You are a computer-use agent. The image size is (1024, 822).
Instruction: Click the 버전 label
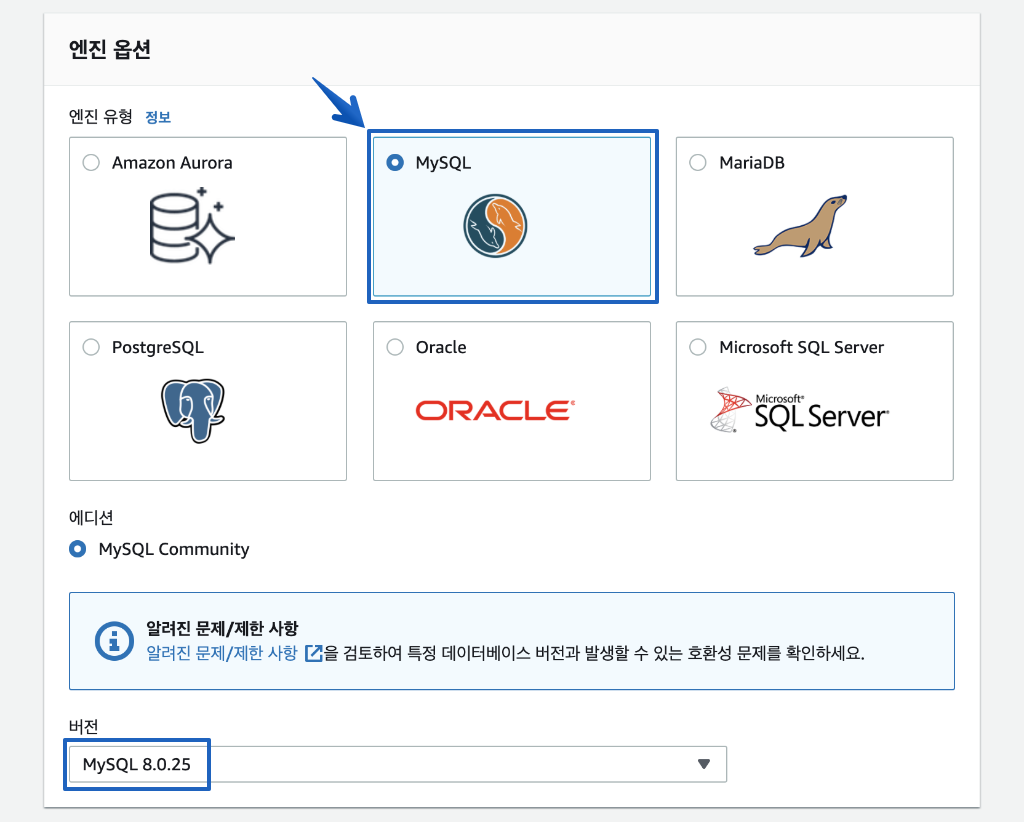(84, 726)
